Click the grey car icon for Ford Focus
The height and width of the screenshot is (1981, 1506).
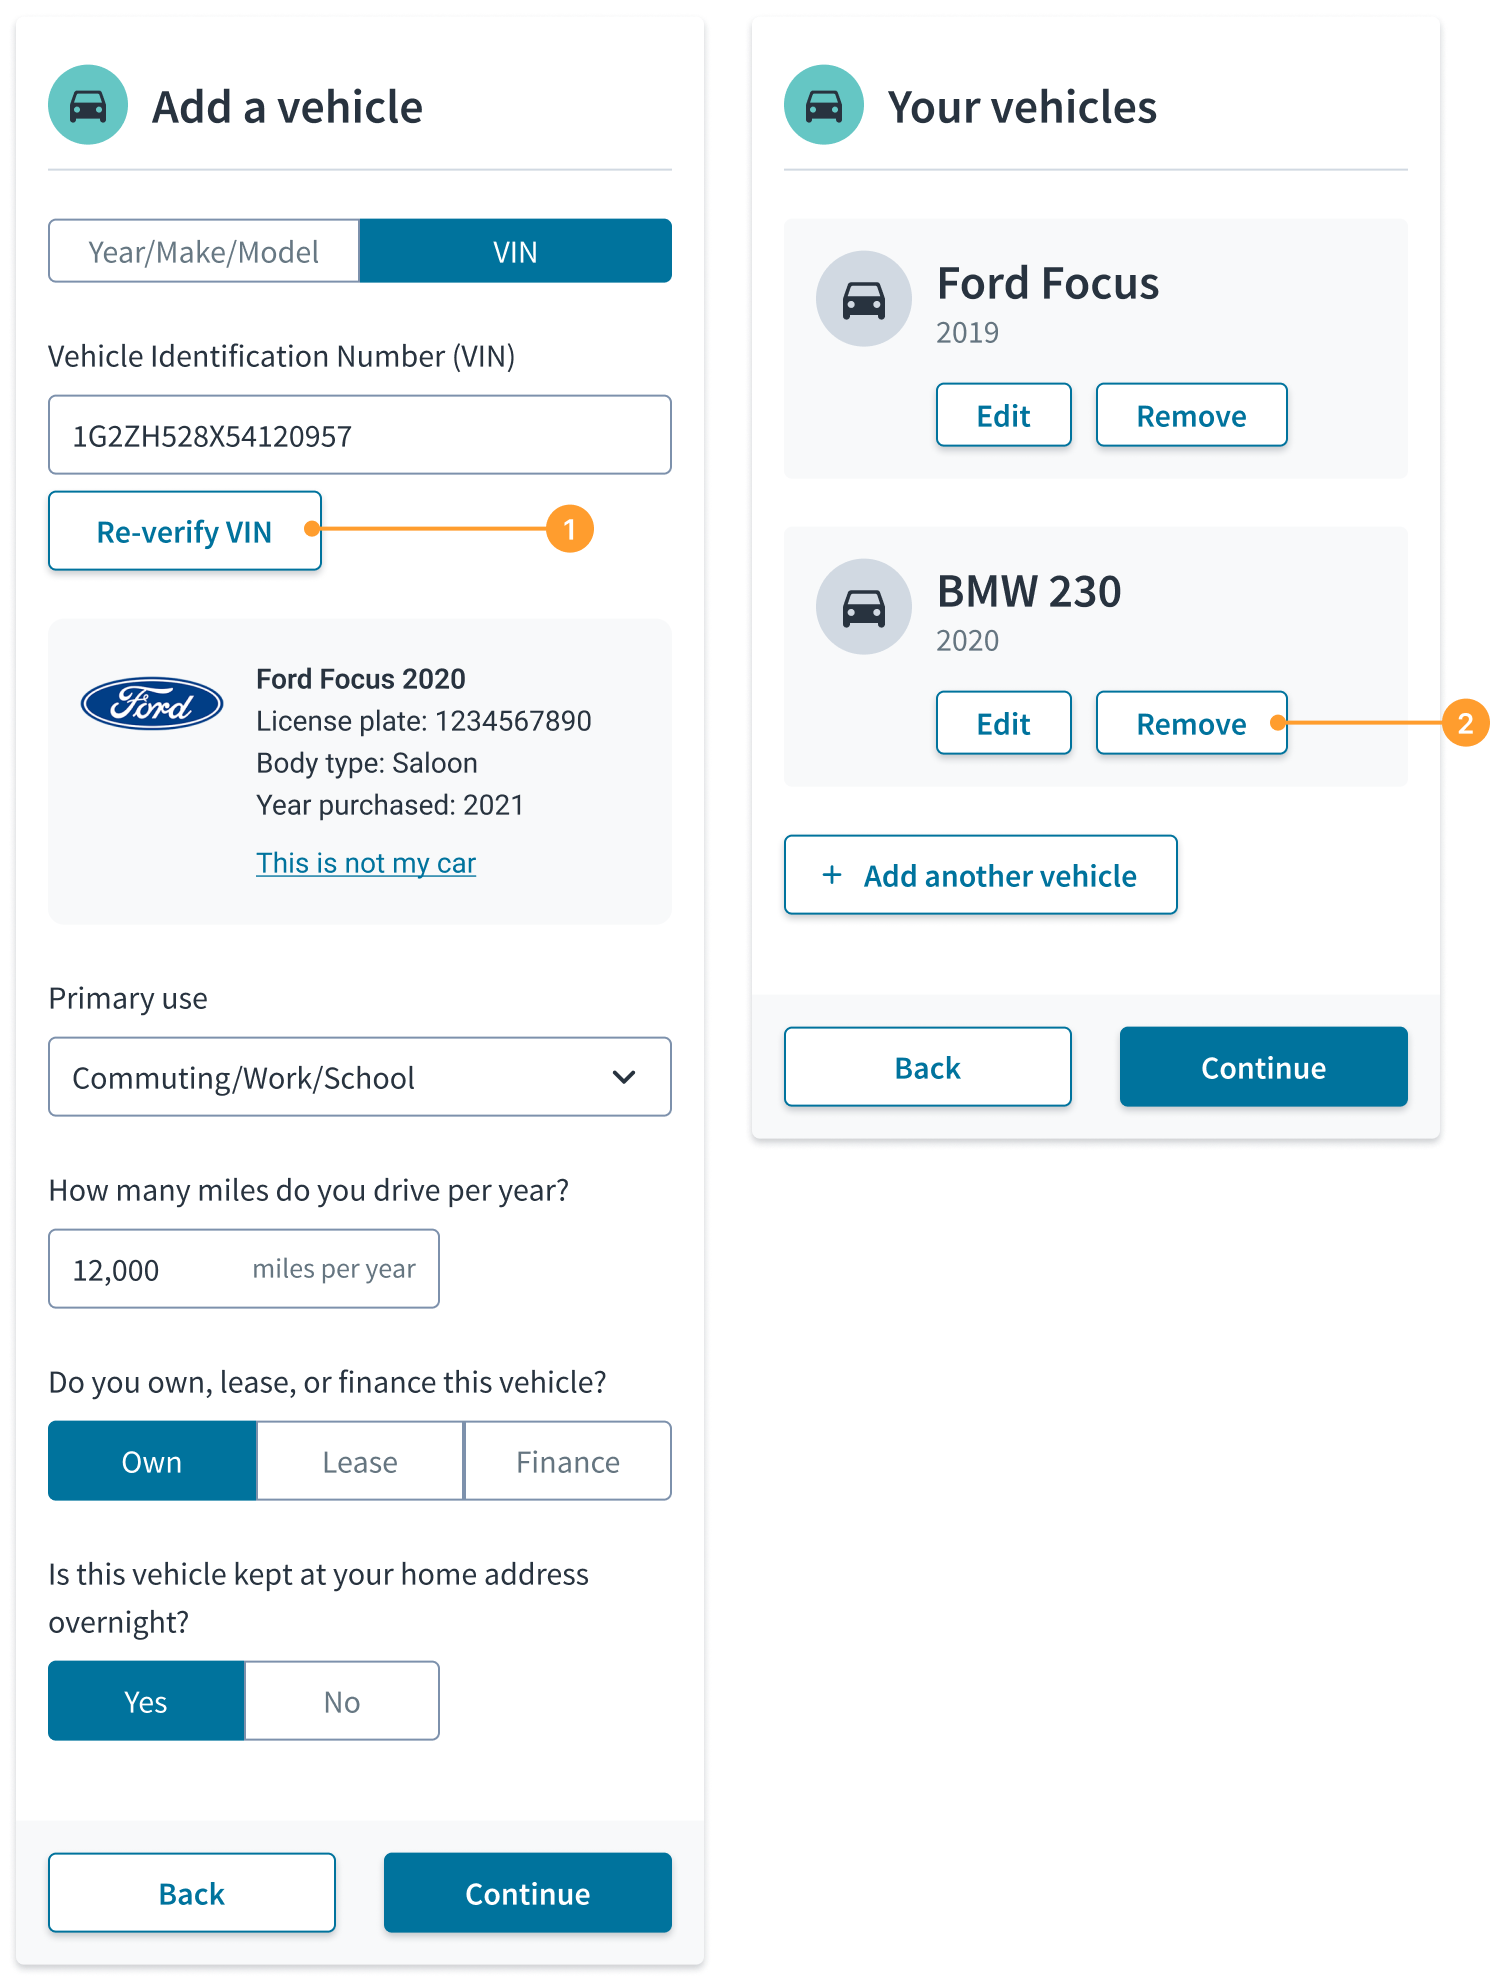pyautogui.click(x=864, y=299)
